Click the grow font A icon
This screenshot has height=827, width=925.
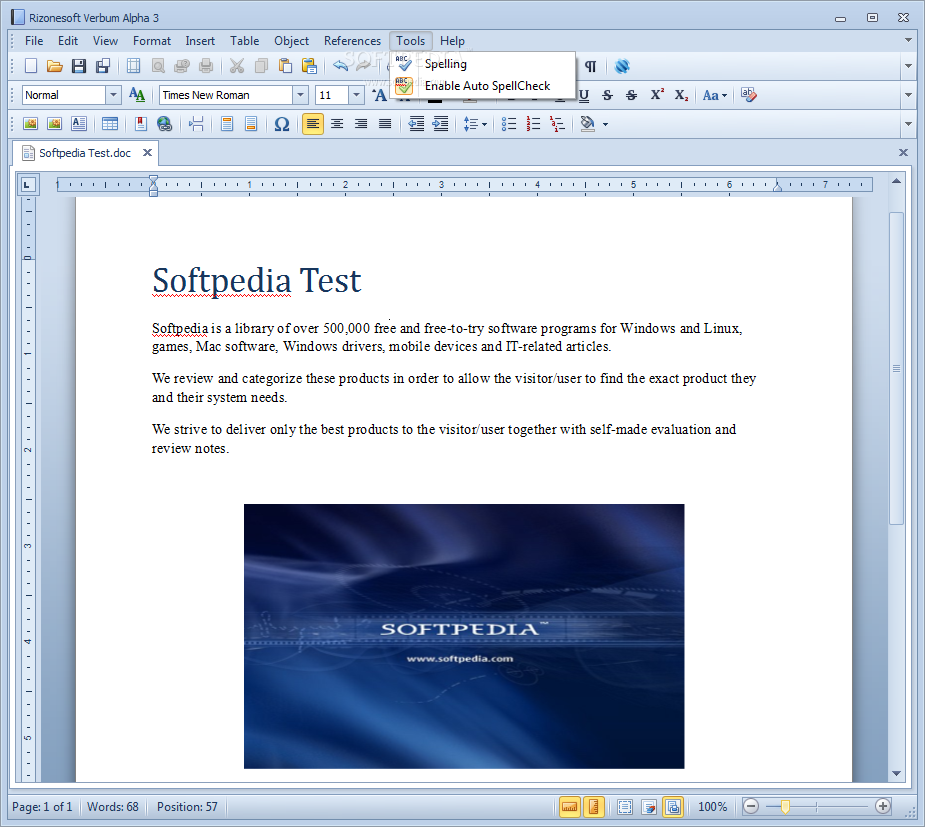pyautogui.click(x=380, y=95)
